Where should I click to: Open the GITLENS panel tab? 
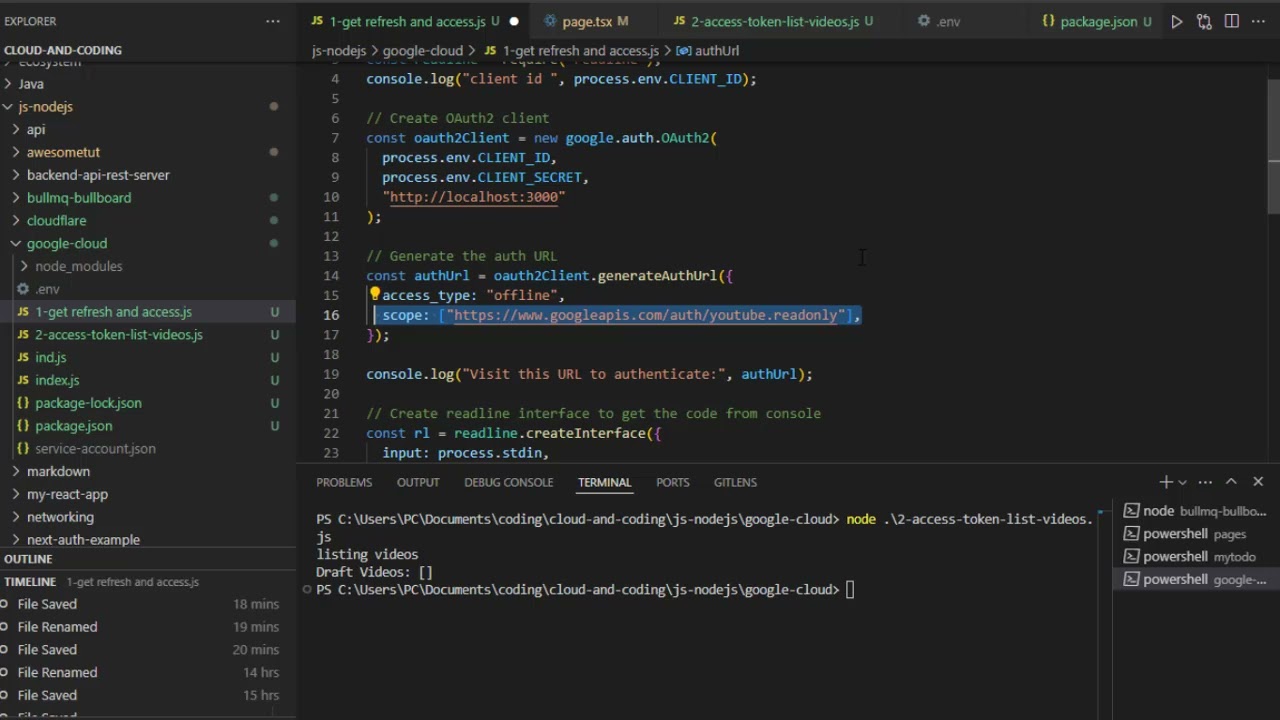click(x=735, y=482)
